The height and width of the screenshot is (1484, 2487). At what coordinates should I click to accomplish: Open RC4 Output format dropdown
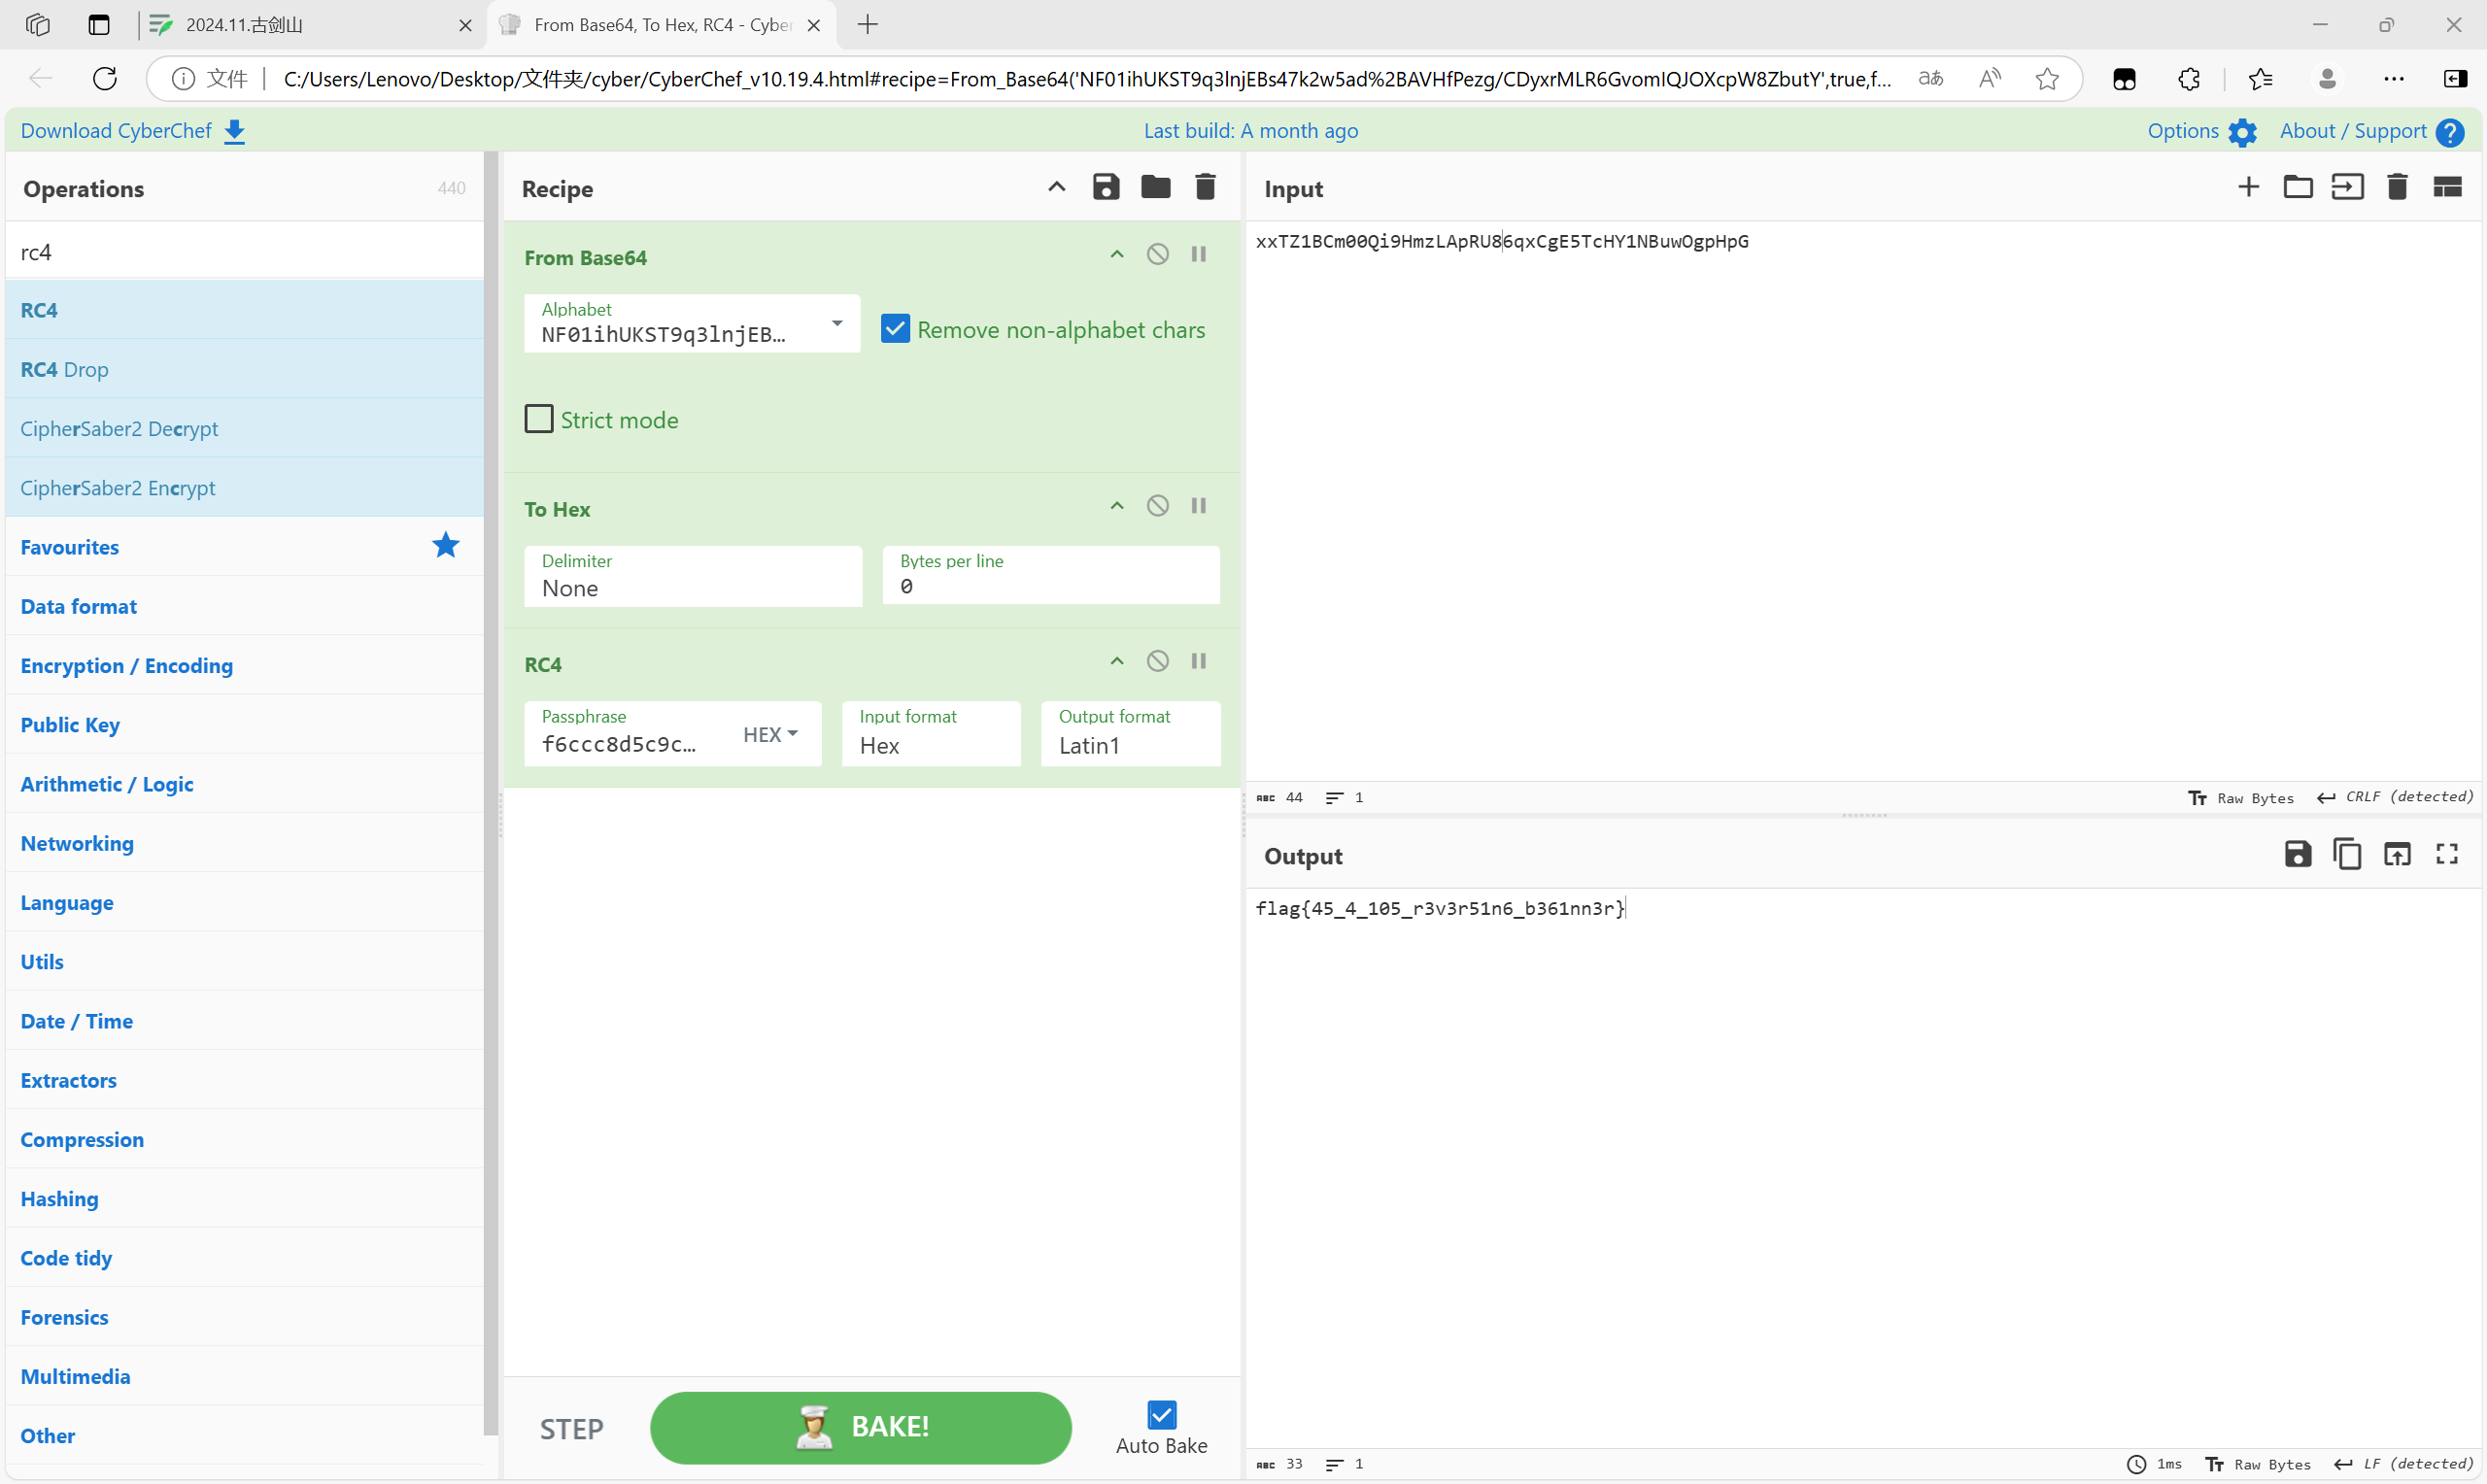point(1130,734)
